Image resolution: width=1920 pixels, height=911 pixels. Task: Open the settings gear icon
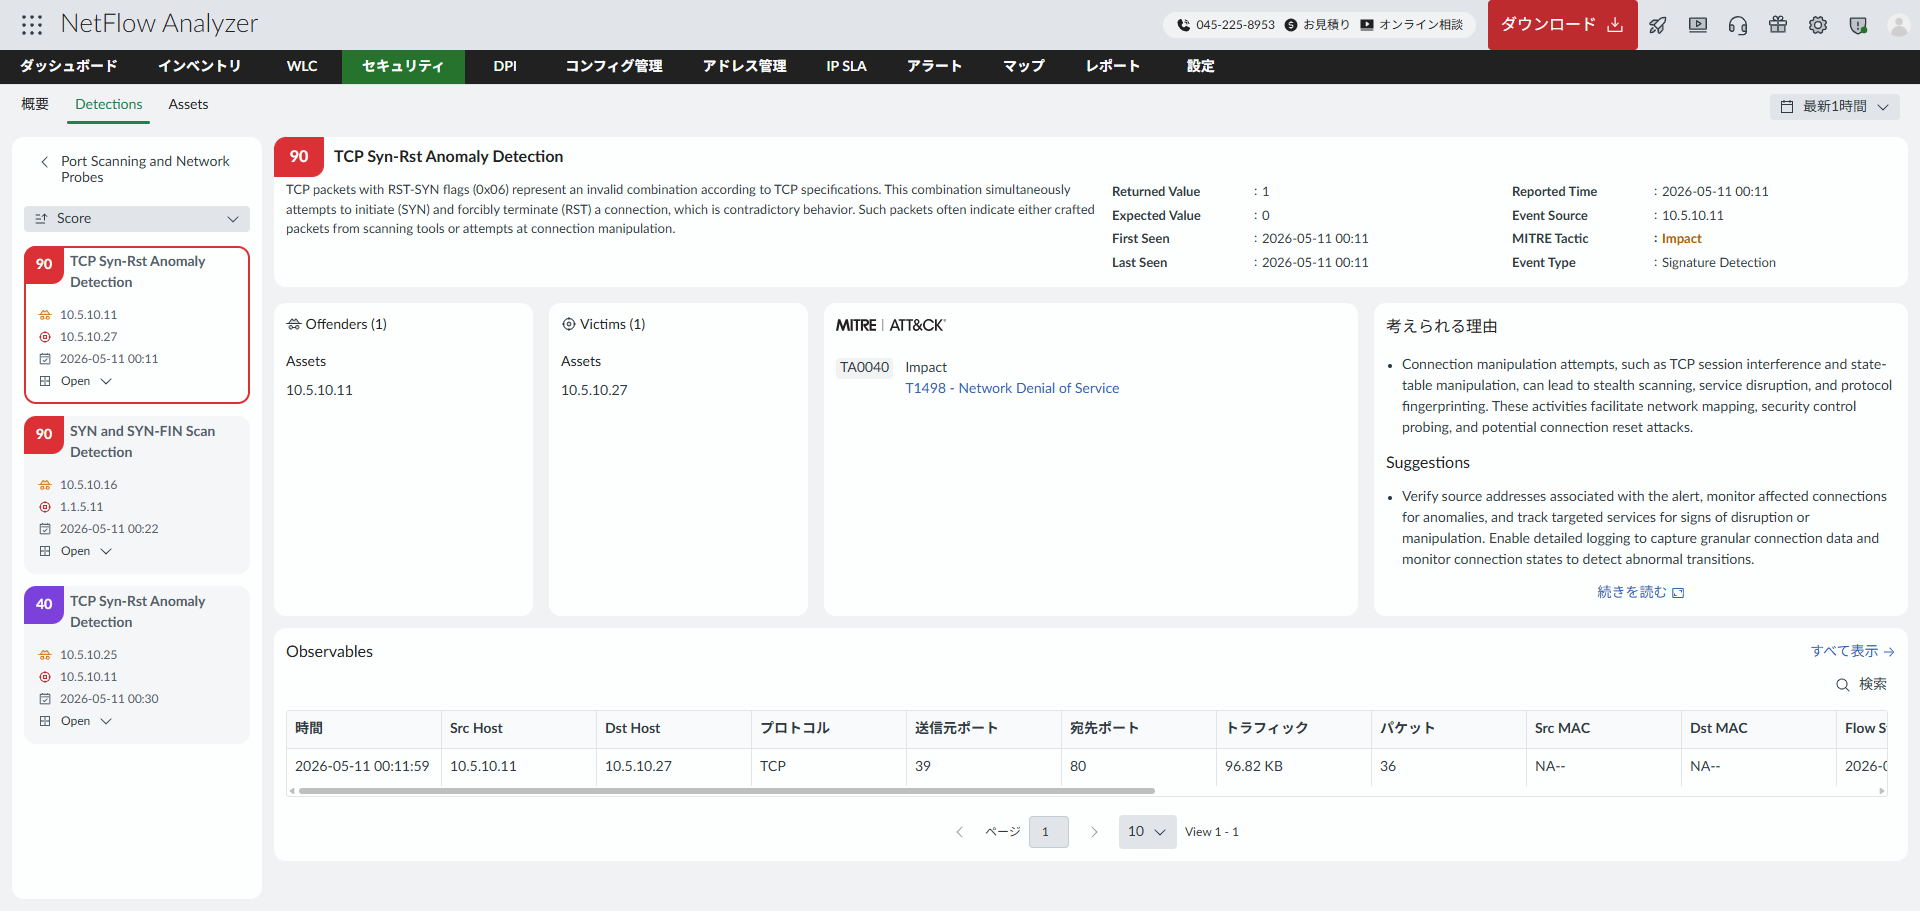[x=1818, y=25]
